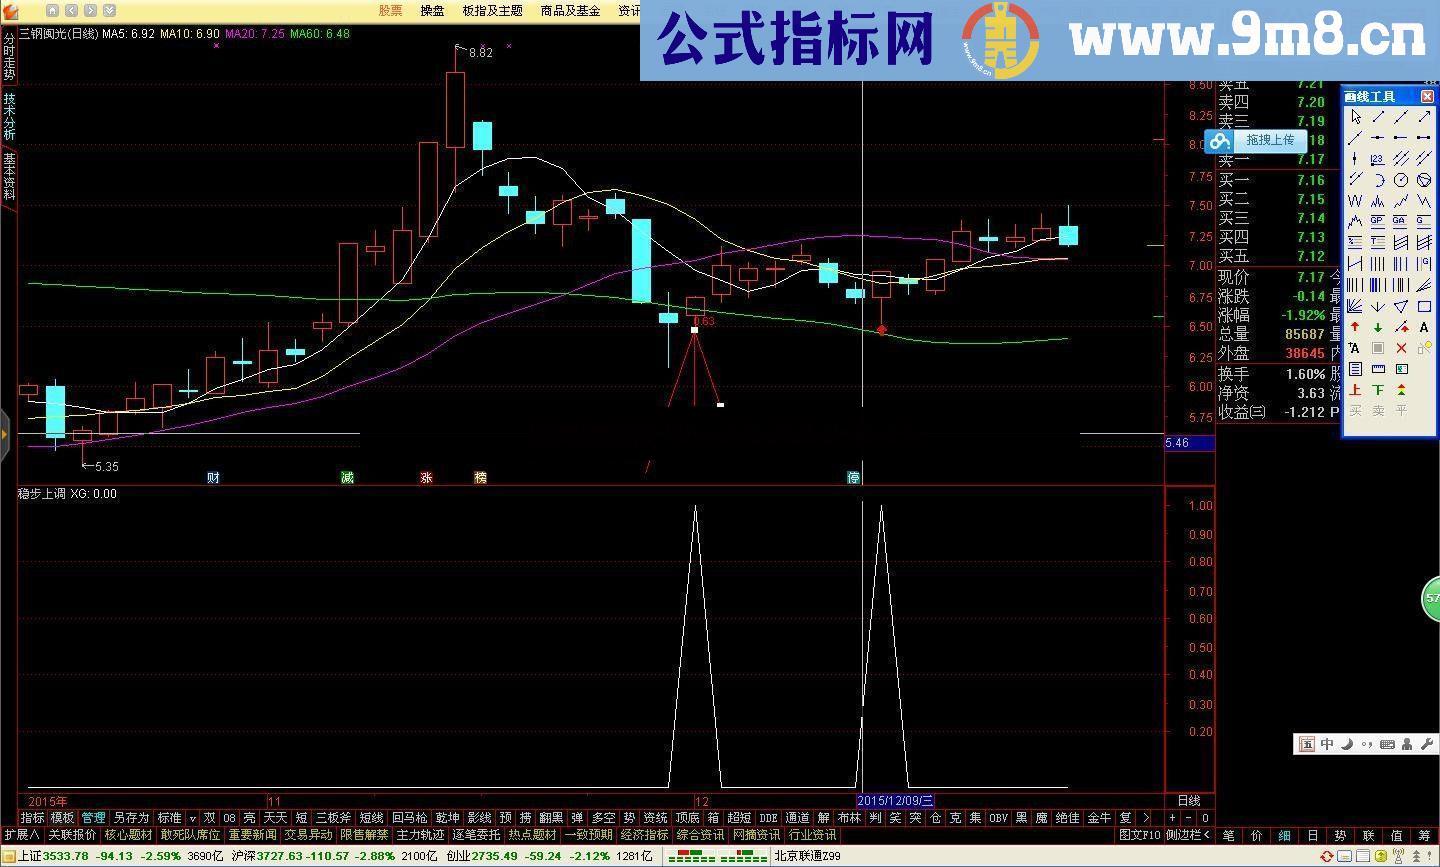Select the GA Gann angles drawing tool
This screenshot has width=1440, height=867.
(1401, 221)
